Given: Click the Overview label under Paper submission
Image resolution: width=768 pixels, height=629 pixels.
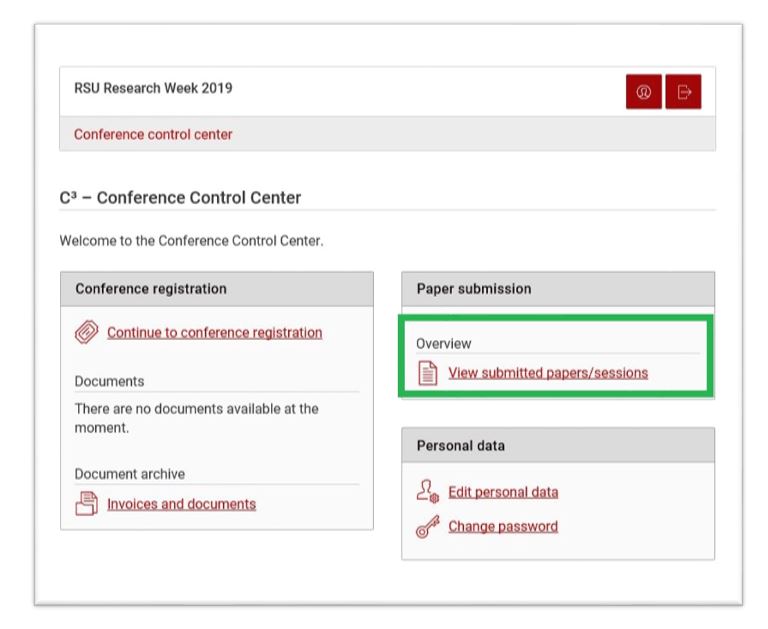Looking at the screenshot, I should (443, 343).
